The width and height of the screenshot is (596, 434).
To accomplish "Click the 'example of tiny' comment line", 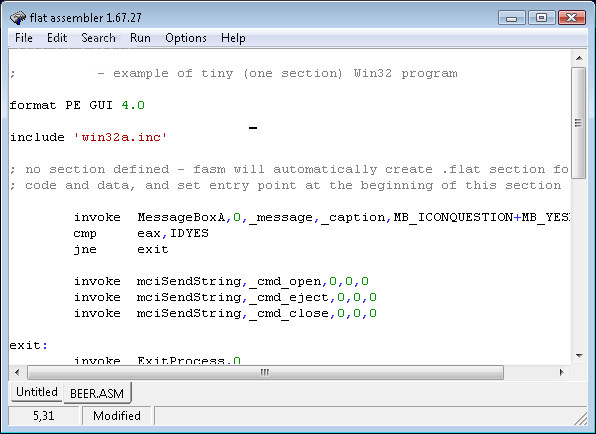I will 234,73.
